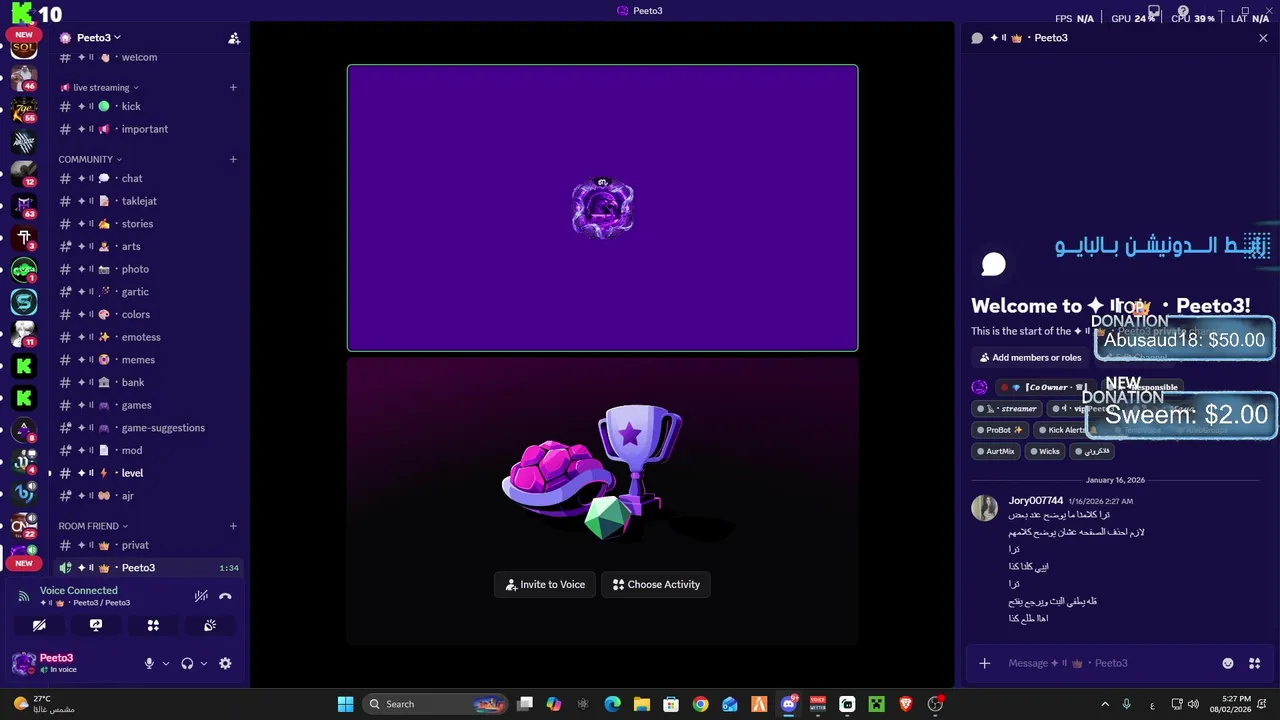Click the Windows taskbar Search box
The height and width of the screenshot is (720, 1280).
pos(435,704)
